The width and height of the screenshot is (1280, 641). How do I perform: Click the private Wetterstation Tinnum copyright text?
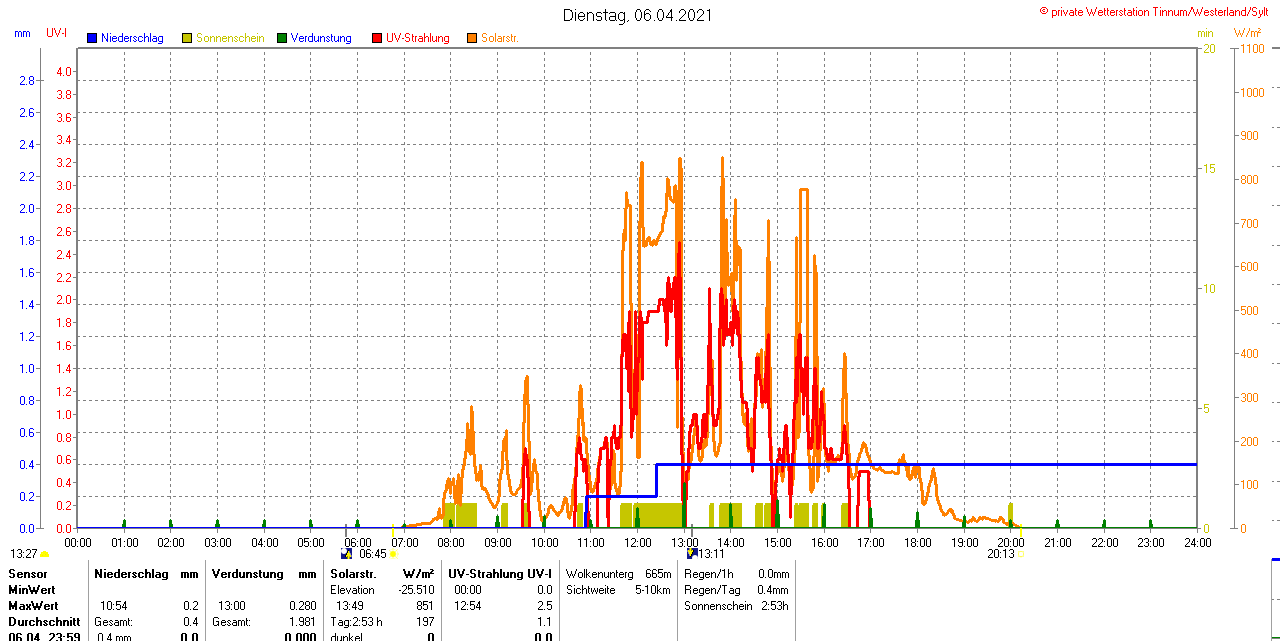click(1158, 11)
